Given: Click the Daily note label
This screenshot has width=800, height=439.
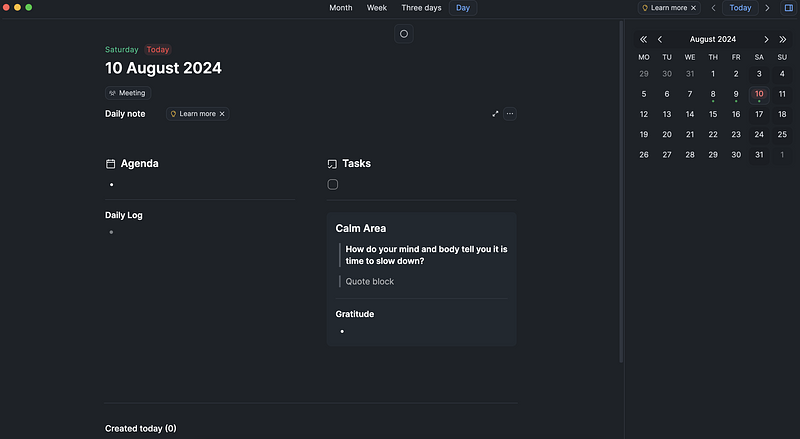Looking at the screenshot, I should [x=125, y=114].
